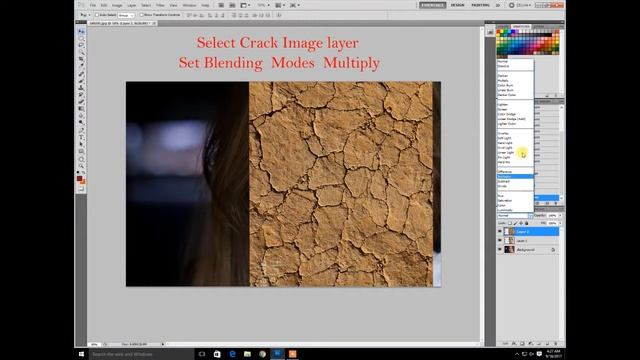Viewport: 640px width, 360px height.
Task: Open the Auto-Select Group dropdown
Action: click(x=126, y=15)
